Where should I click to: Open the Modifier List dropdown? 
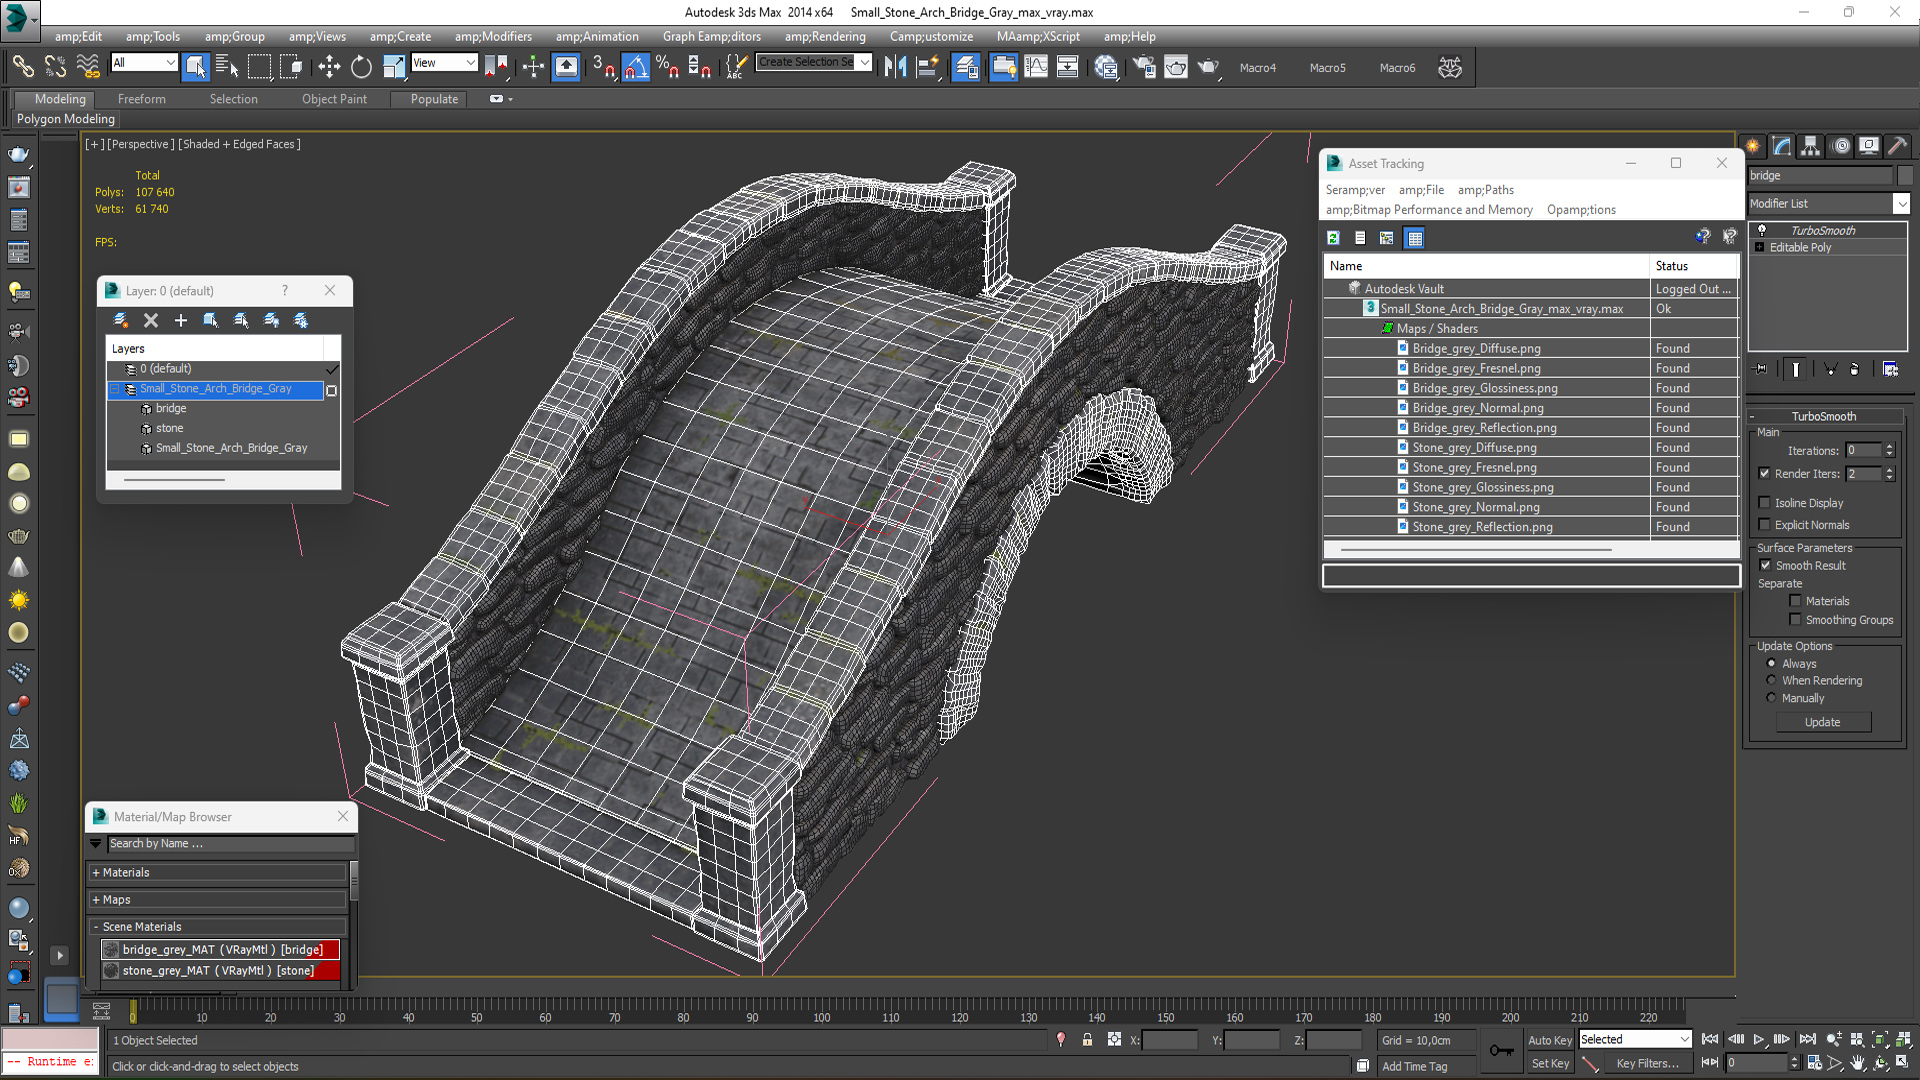1901,204
